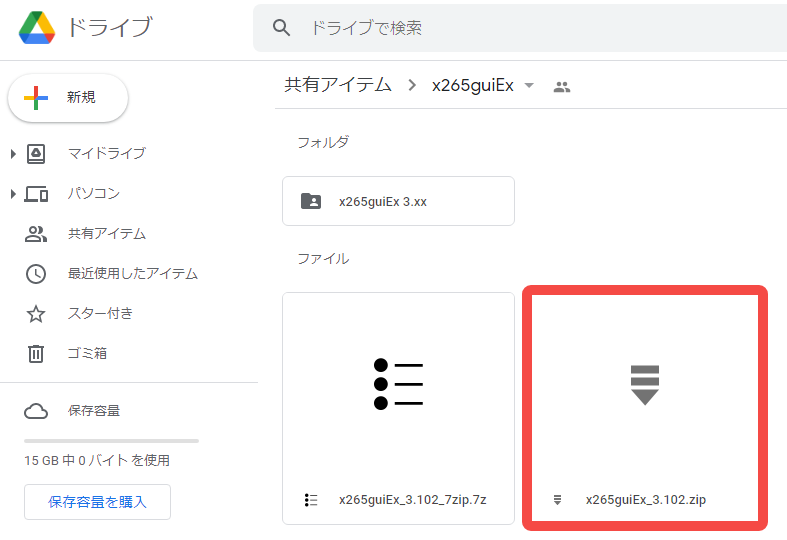This screenshot has height=540, width=787.
Task: Expand the マイドライブ tree arrow
Action: click(13, 154)
